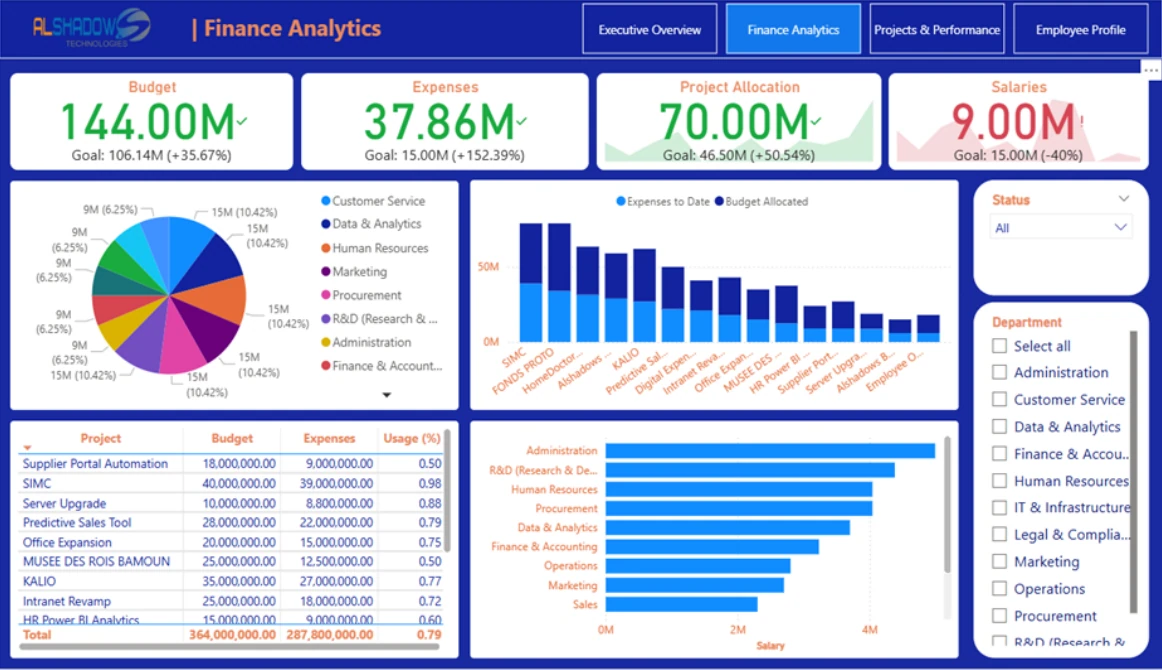Expand the Status slicer header chevron
Screen dimensions: 1162x670
[x=1123, y=199]
